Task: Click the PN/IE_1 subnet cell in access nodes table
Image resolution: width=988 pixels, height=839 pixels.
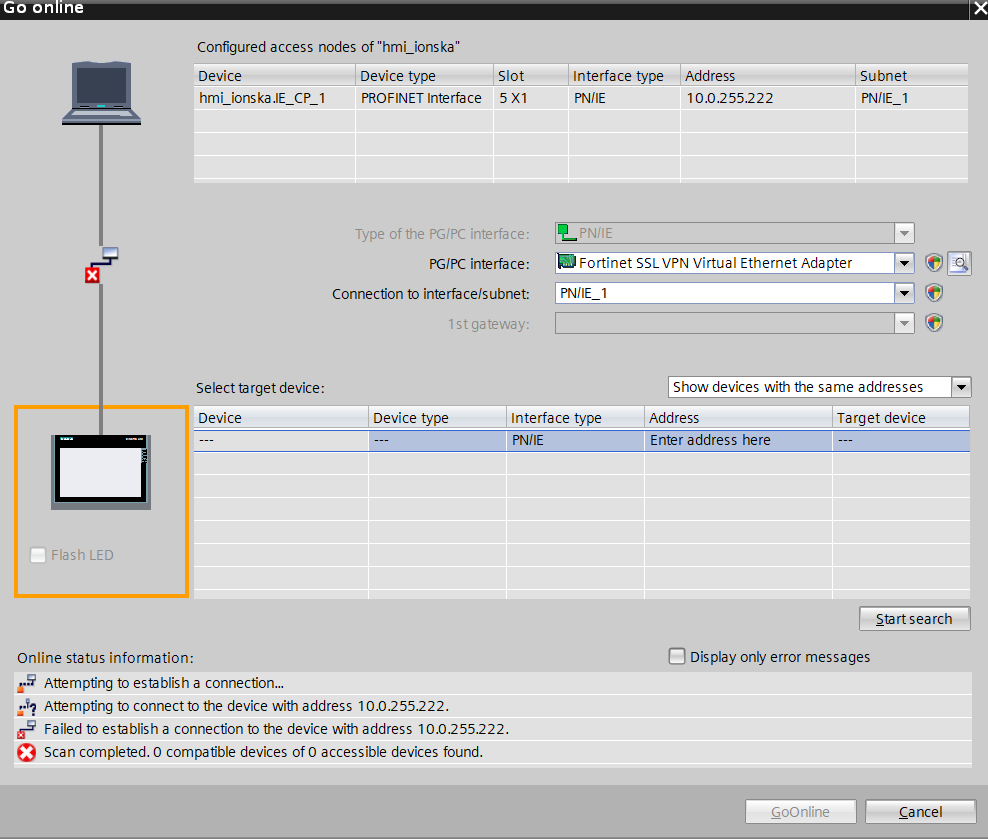Action: [911, 98]
